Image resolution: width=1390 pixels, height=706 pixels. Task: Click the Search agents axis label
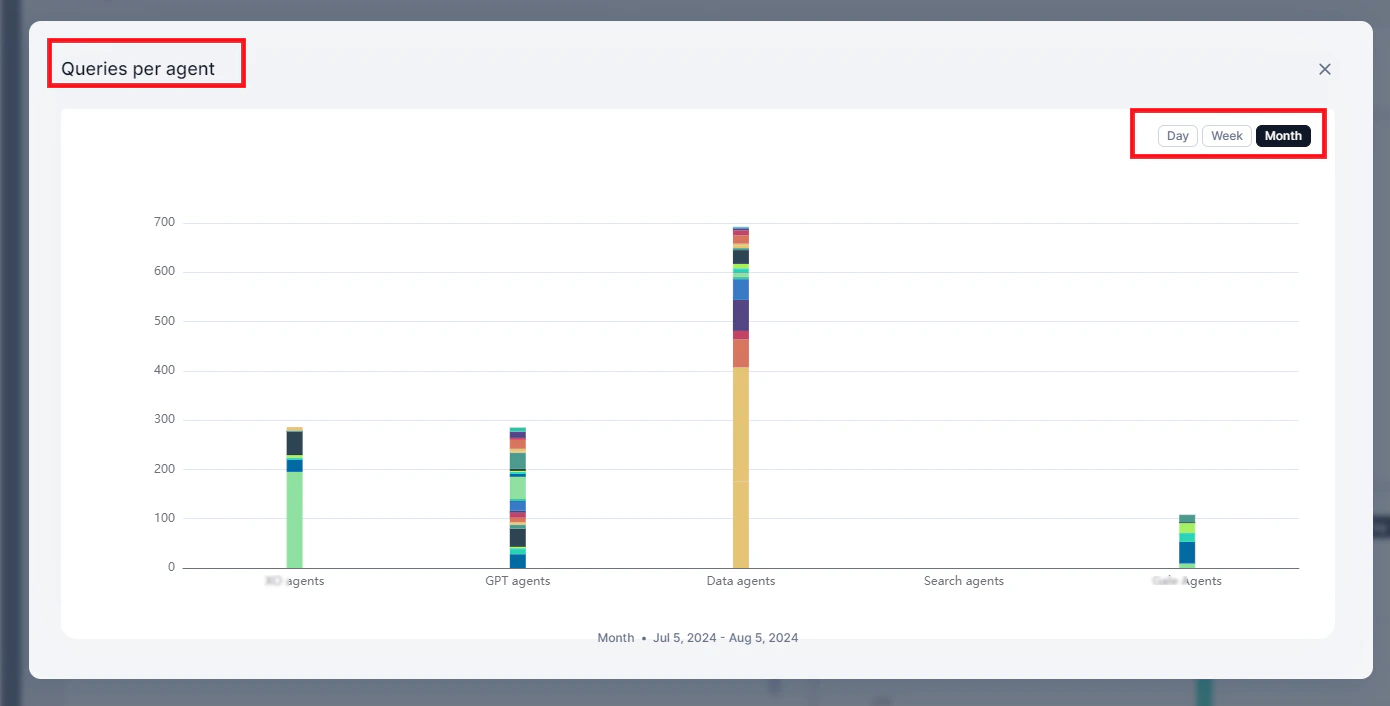click(963, 580)
